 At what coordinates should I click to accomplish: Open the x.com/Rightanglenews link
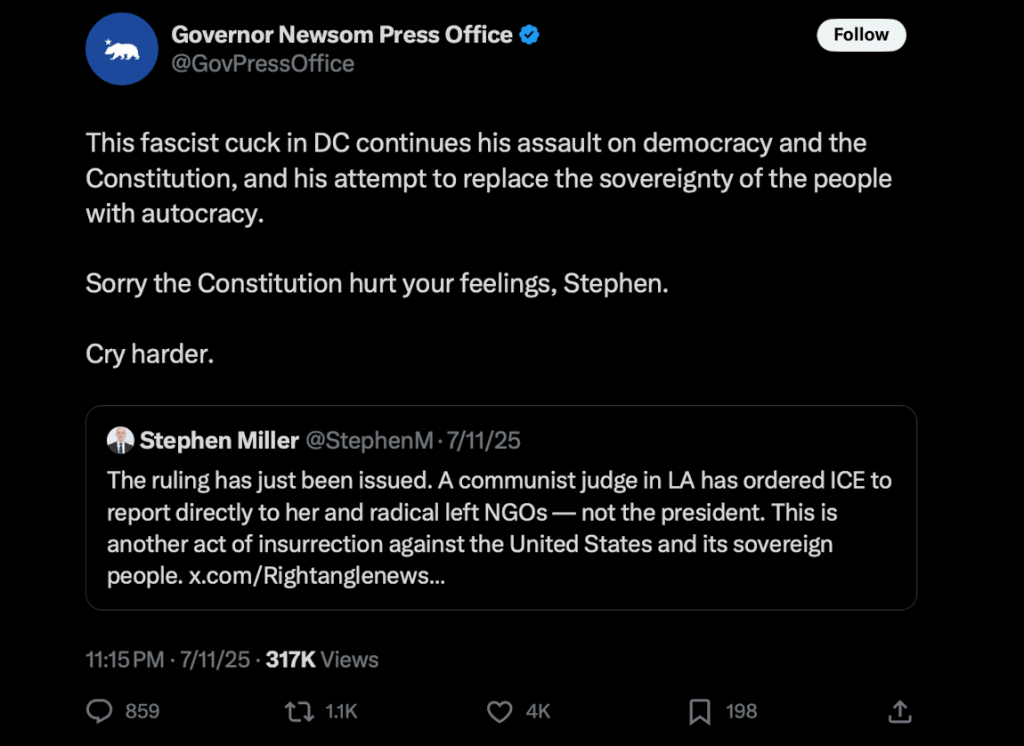[x=317, y=578]
